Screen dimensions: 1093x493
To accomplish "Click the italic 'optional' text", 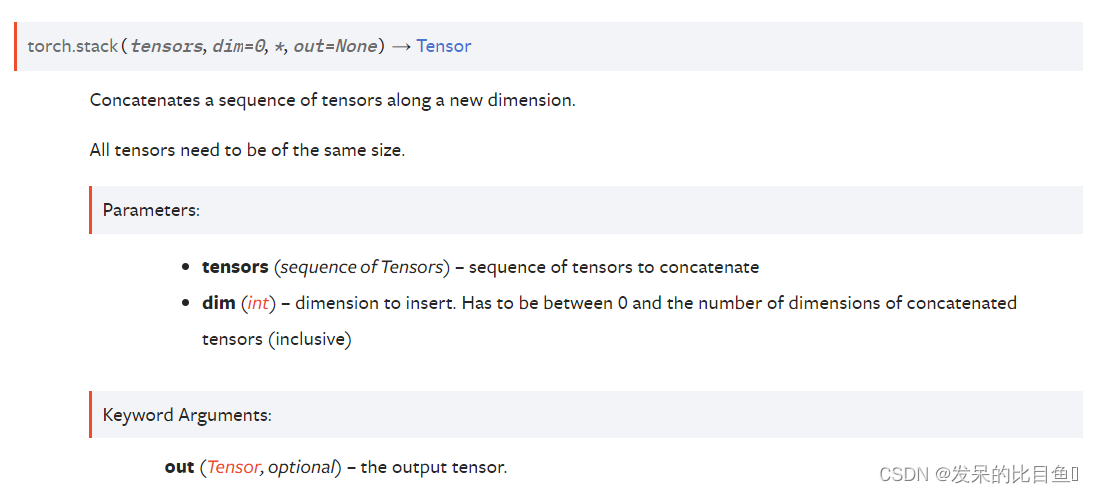I will pos(301,467).
